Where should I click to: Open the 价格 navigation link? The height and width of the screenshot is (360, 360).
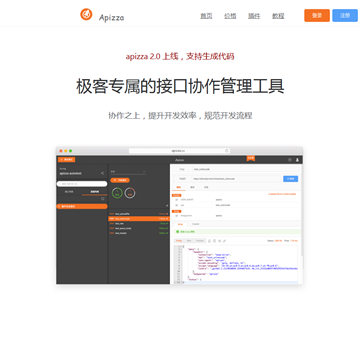point(230,16)
